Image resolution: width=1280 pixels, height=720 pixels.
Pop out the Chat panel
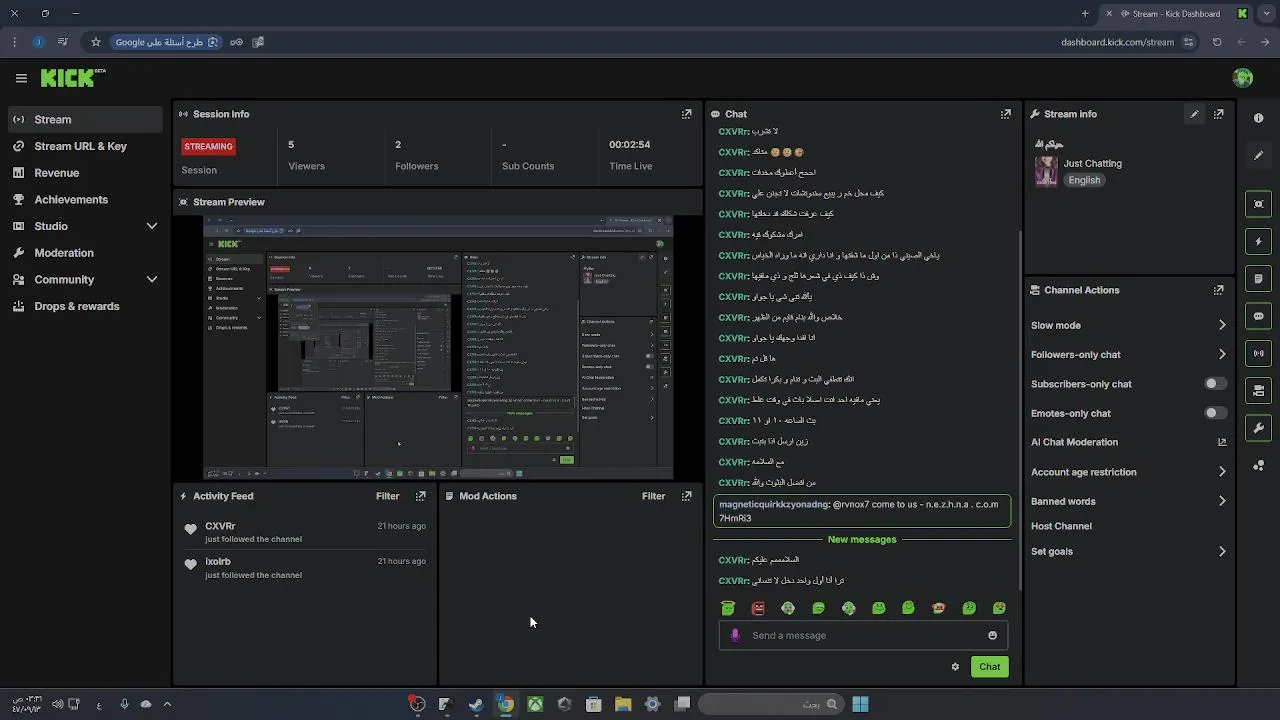click(x=1006, y=114)
